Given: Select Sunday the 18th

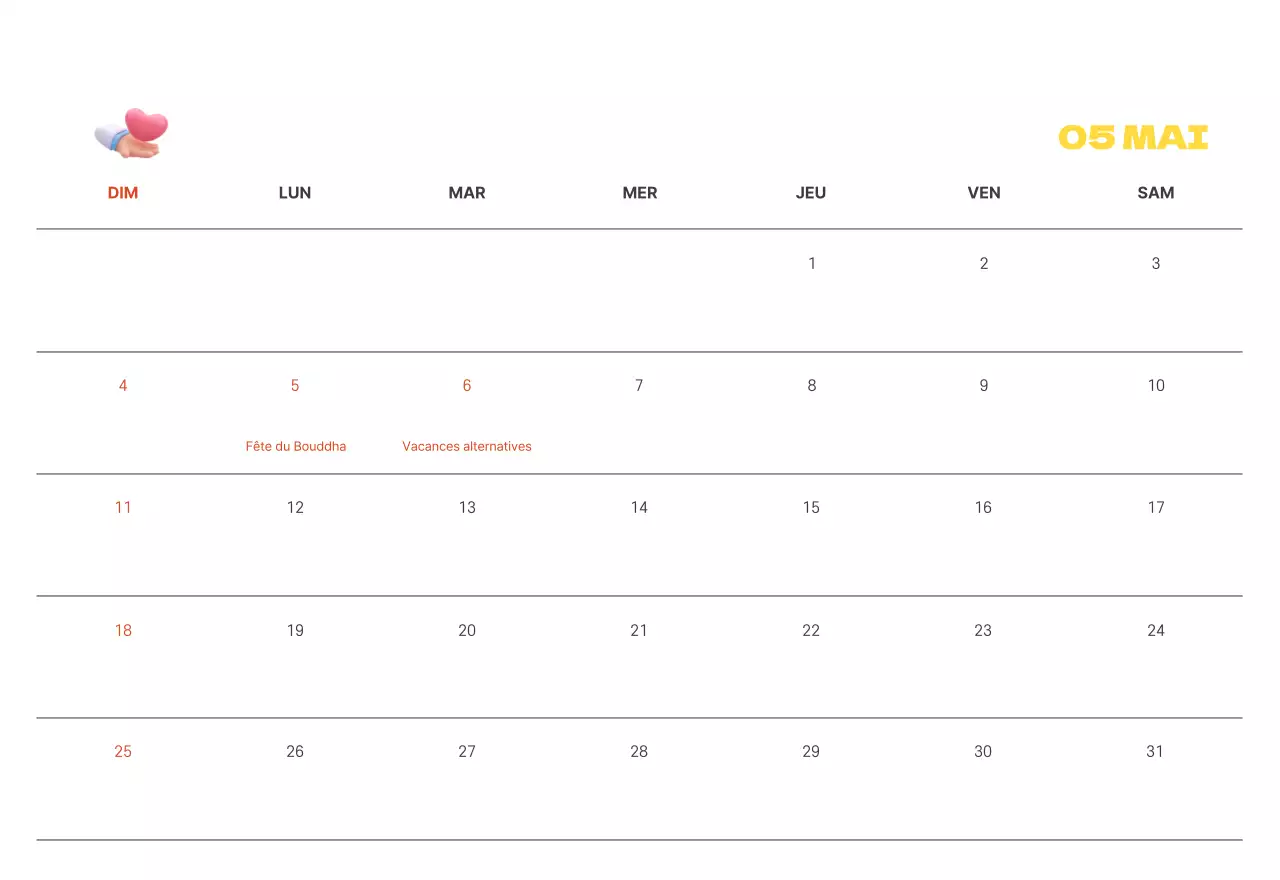Looking at the screenshot, I should 123,631.
